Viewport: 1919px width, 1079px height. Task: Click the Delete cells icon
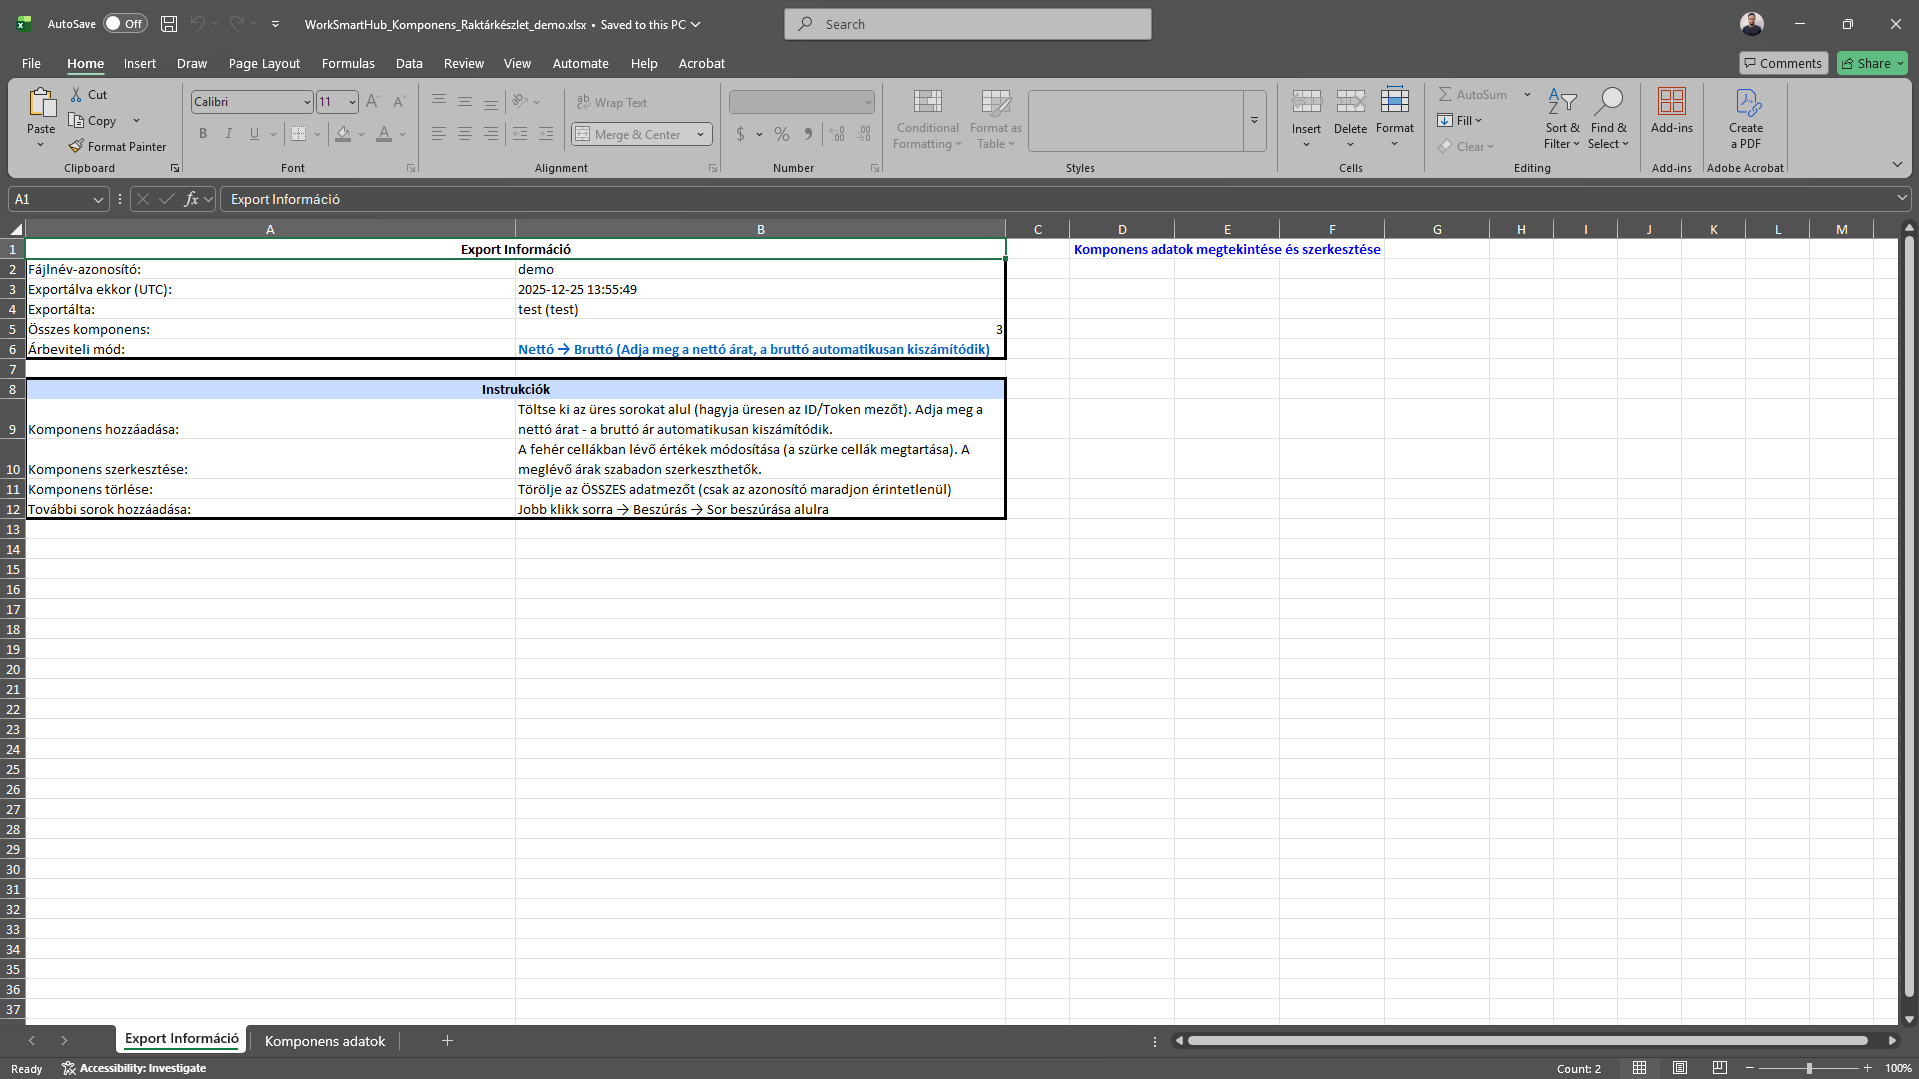pos(1350,102)
